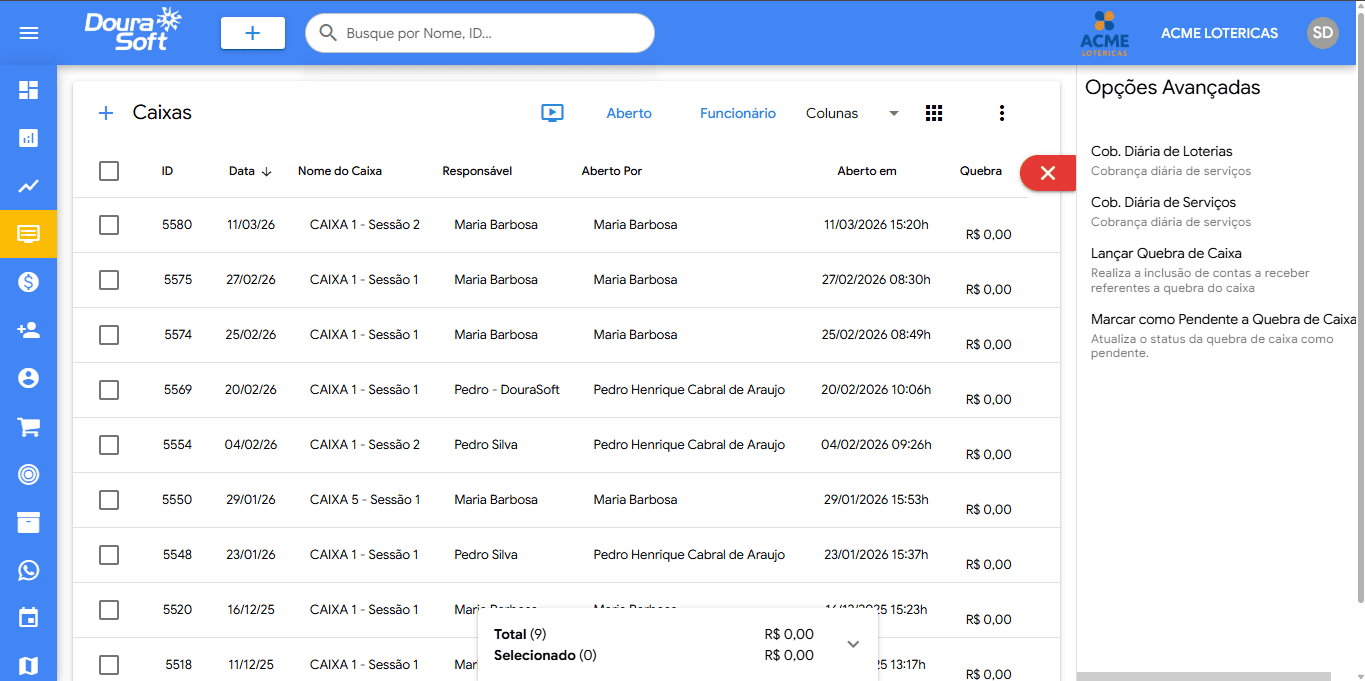The width and height of the screenshot is (1365, 681).
Task: Open the hamburger navigation menu
Action: tap(29, 33)
